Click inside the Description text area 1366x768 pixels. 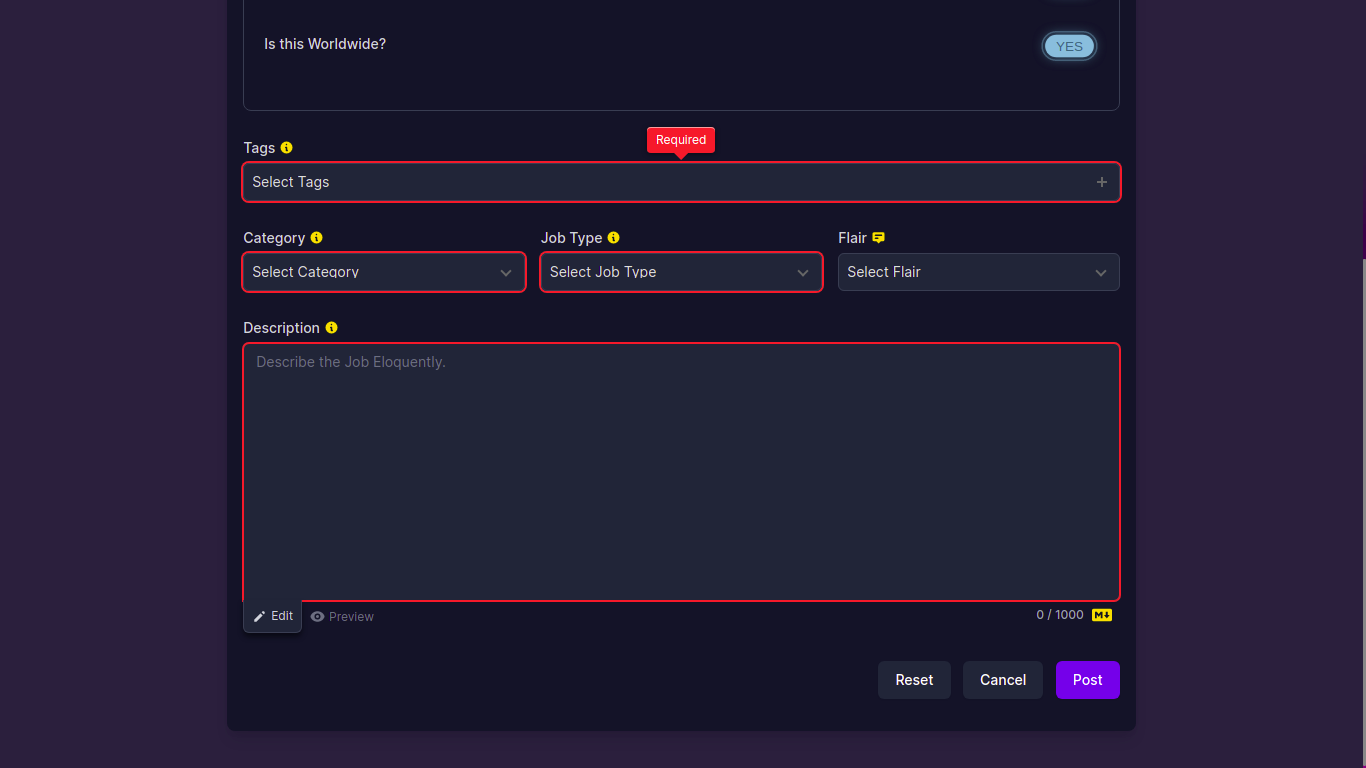pyautogui.click(x=681, y=470)
